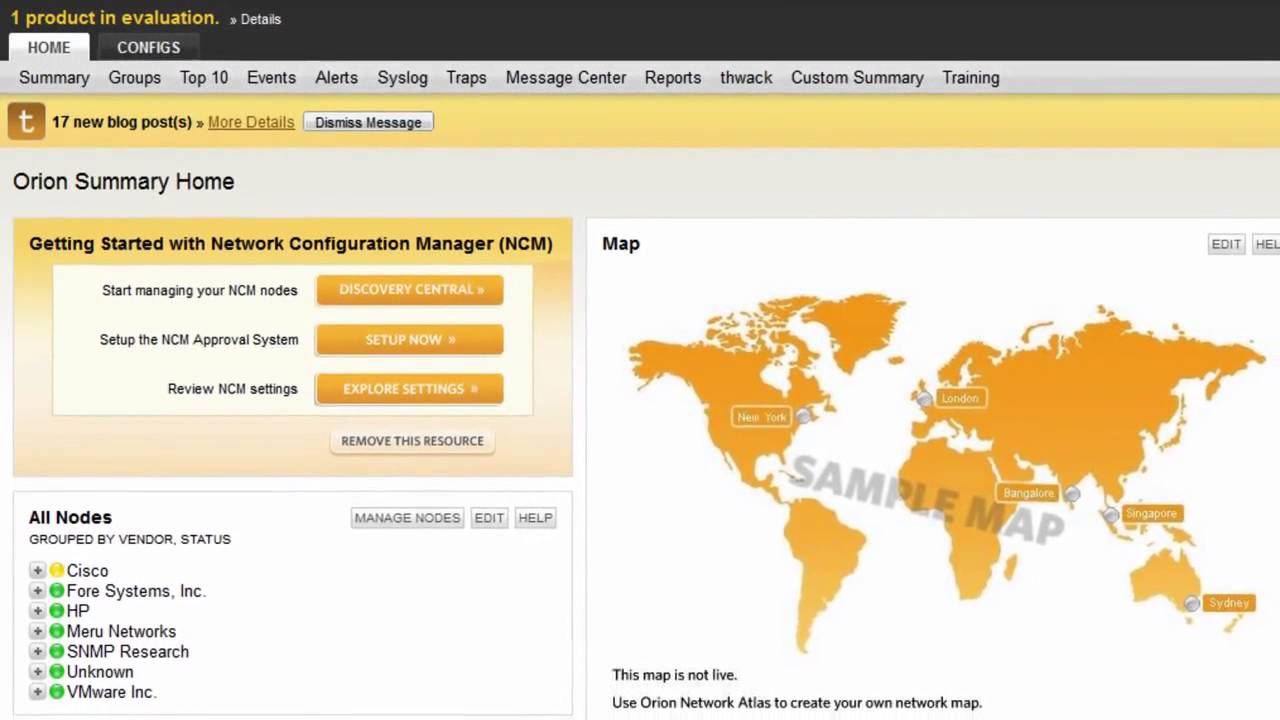Click the EXPLORE SETTINGS button
Screen dimensions: 1280x720
(x=410, y=389)
